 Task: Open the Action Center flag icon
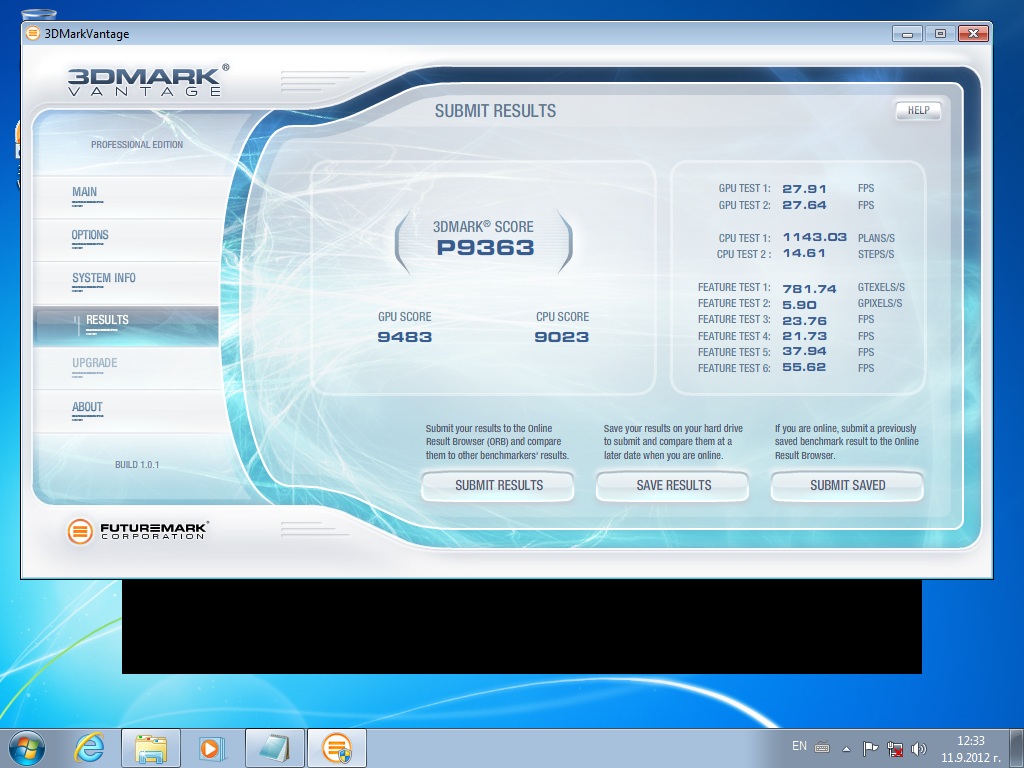click(870, 748)
